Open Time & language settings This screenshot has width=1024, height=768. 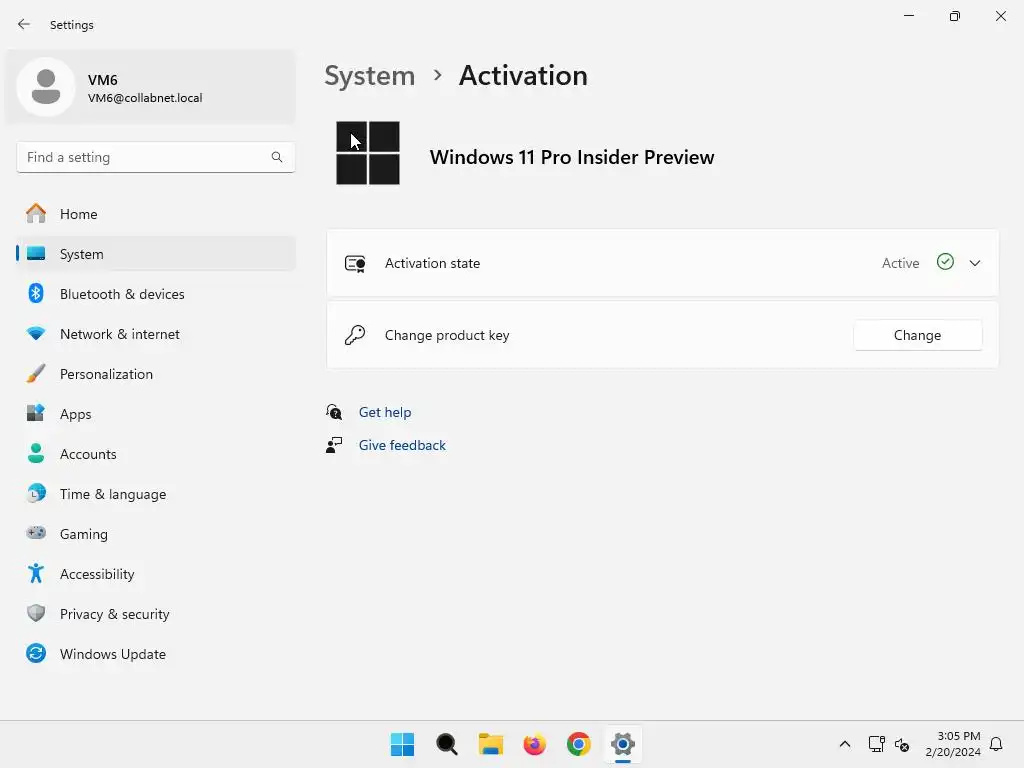pos(155,494)
